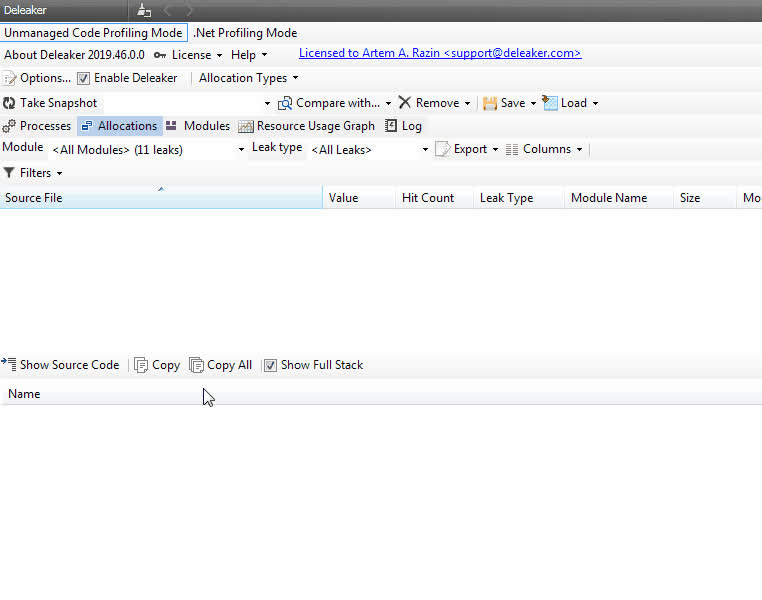This screenshot has width=762, height=600.
Task: Click the Load icon
Action: click(550, 103)
